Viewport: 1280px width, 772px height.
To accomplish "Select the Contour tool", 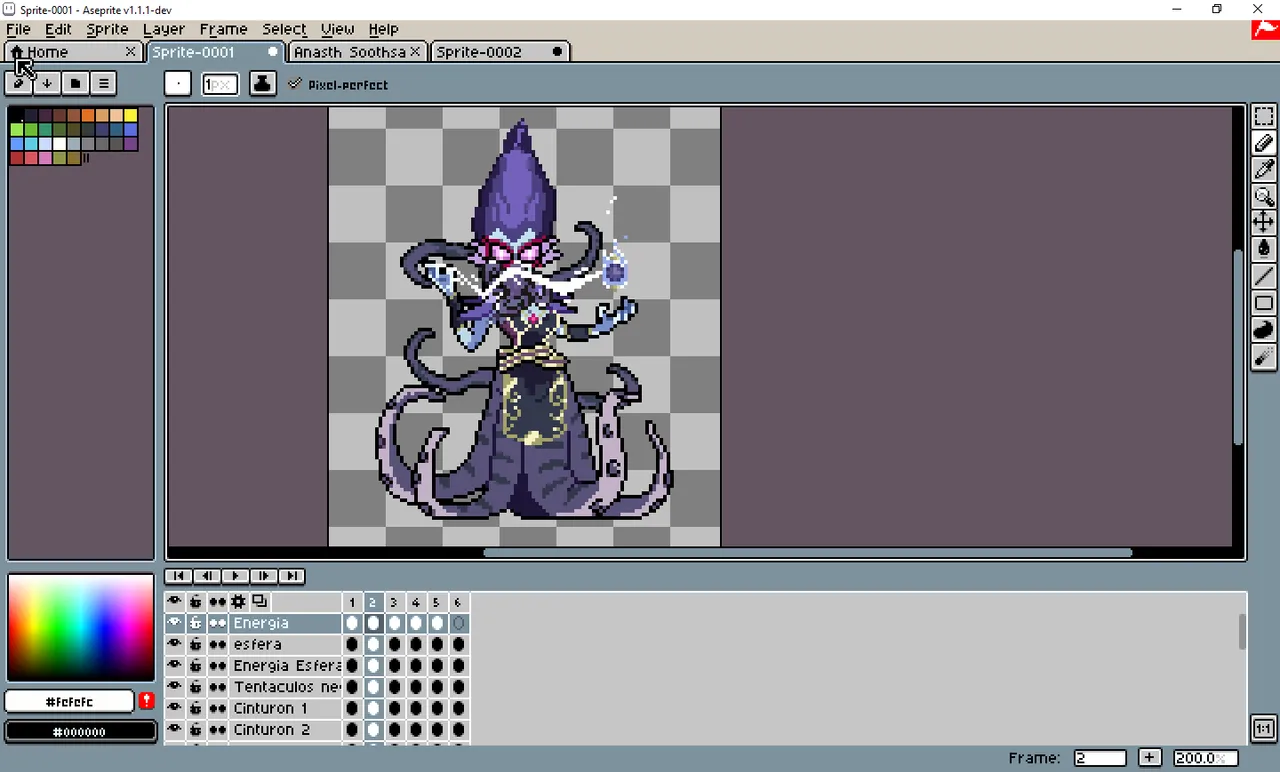I will pos(1264,330).
